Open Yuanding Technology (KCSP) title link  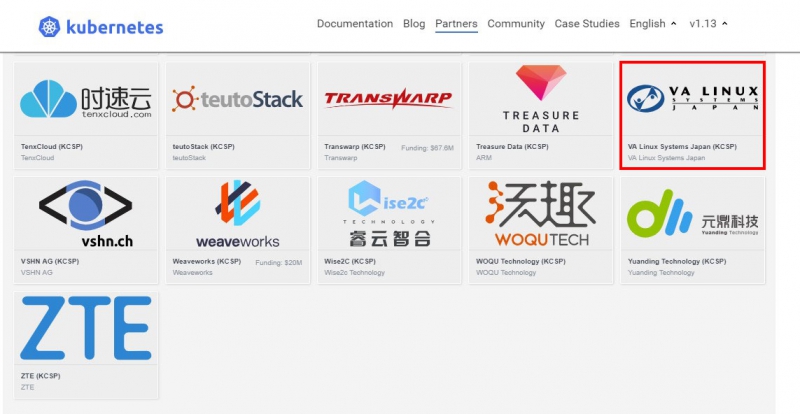677,261
